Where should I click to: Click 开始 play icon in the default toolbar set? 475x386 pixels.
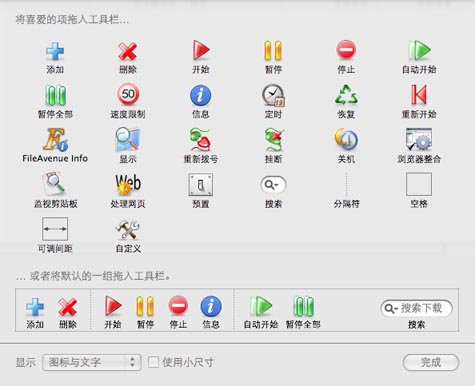(x=113, y=306)
